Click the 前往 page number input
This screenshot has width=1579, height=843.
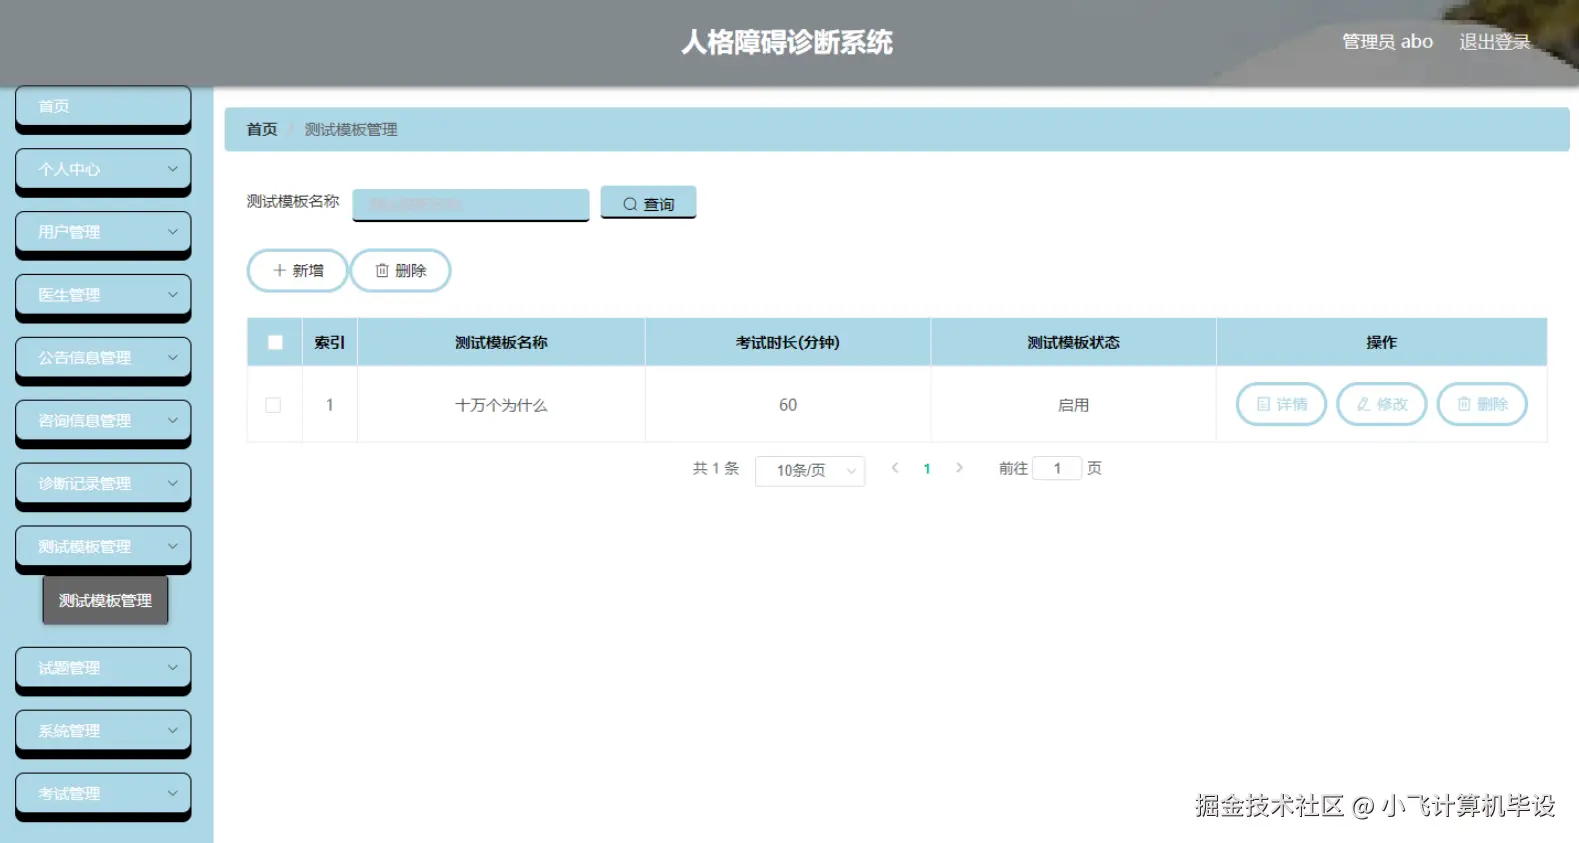coord(1057,468)
